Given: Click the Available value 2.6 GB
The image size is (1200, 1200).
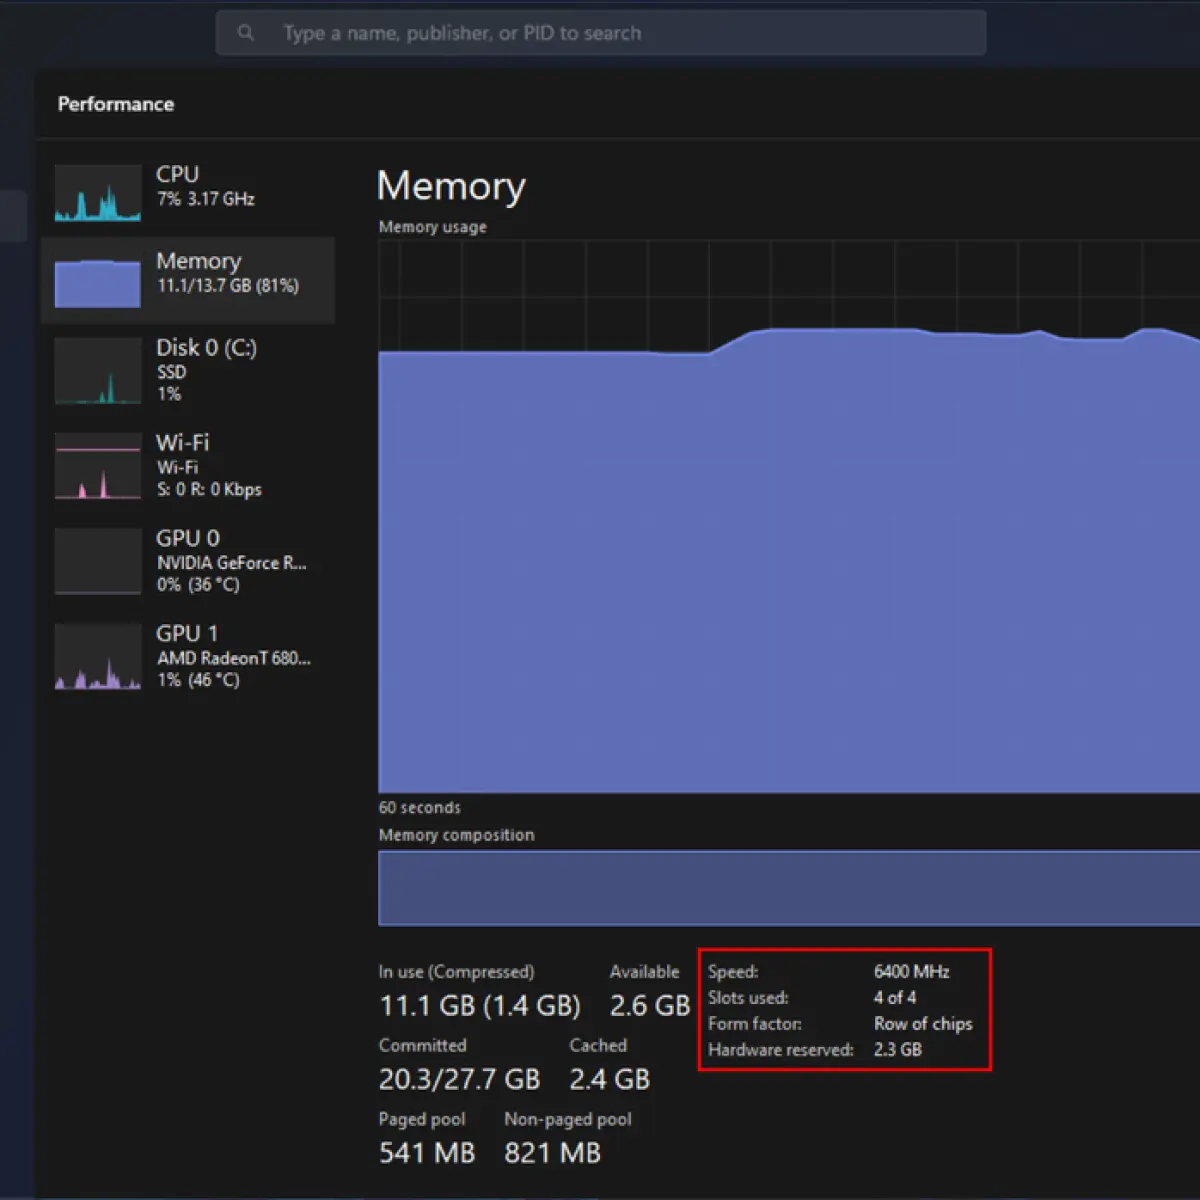Looking at the screenshot, I should (650, 1005).
